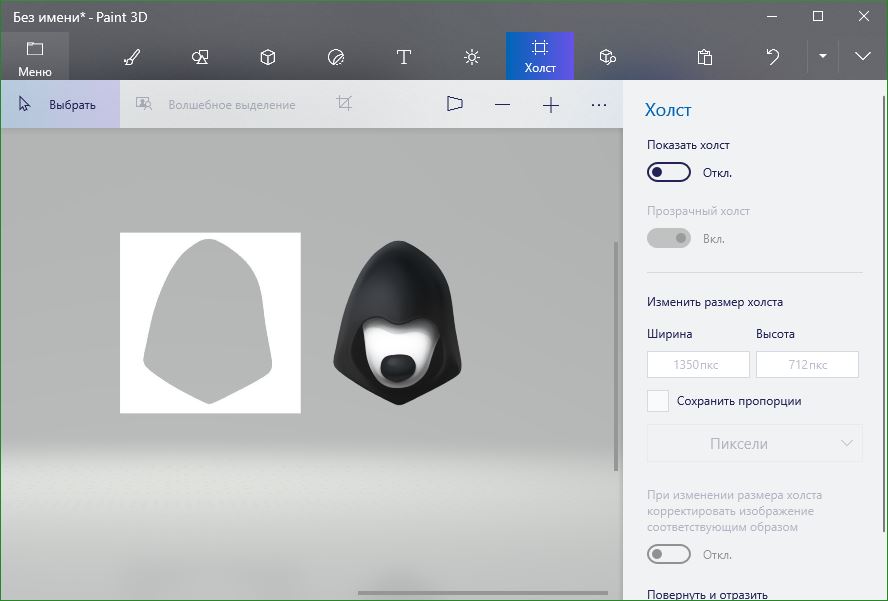Open the 3D library icon
This screenshot has width=888, height=601.
pos(608,57)
